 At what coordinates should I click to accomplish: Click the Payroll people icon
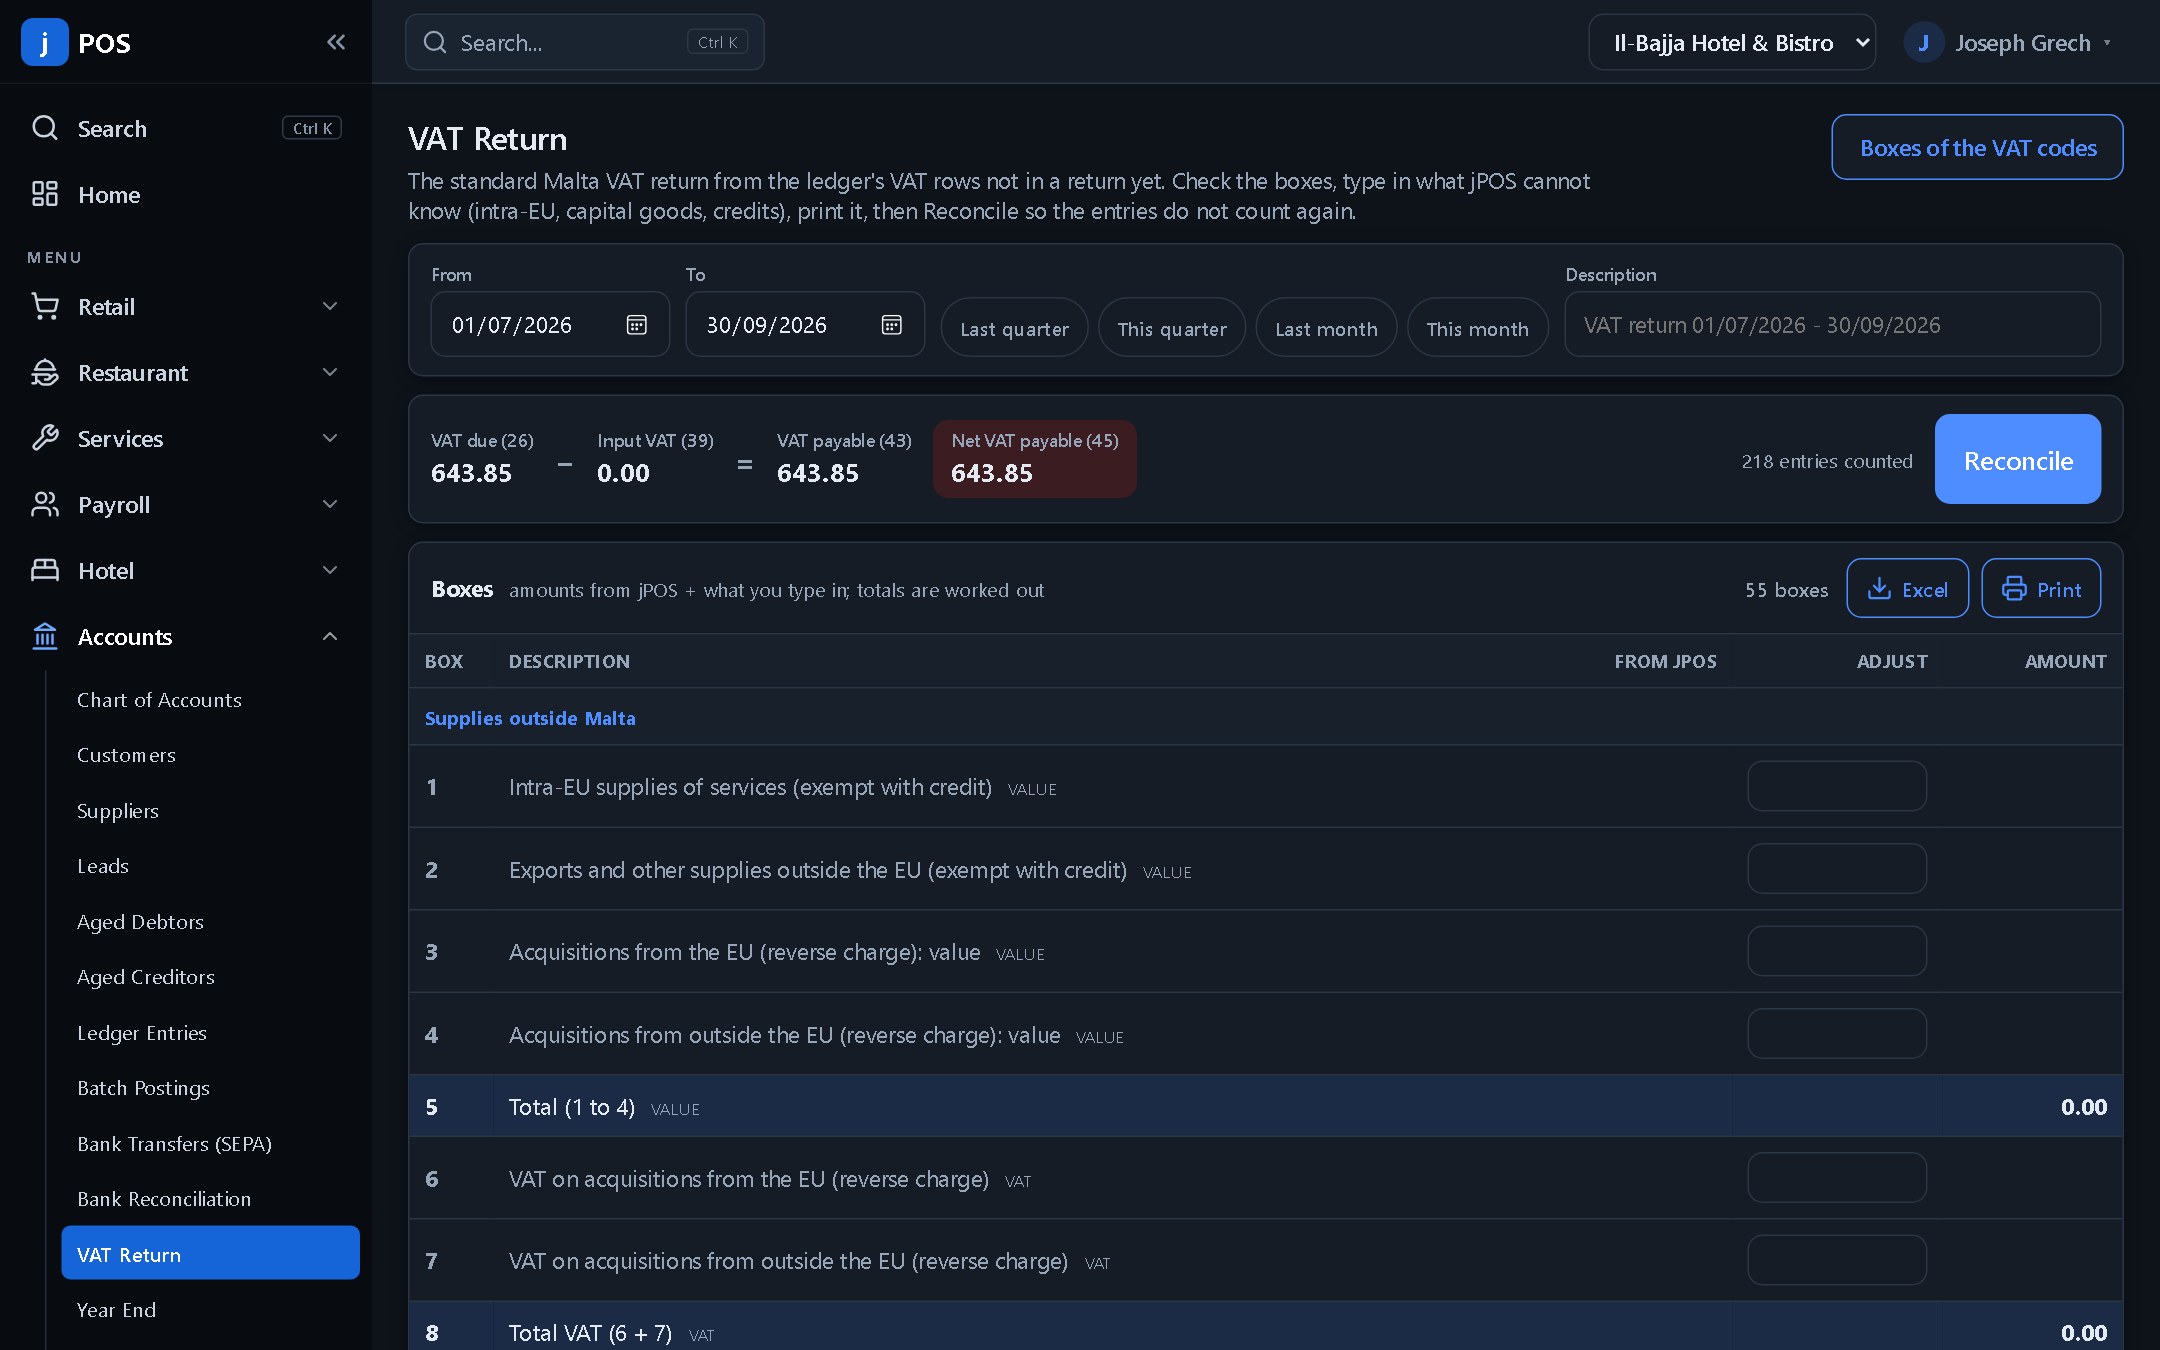(45, 504)
